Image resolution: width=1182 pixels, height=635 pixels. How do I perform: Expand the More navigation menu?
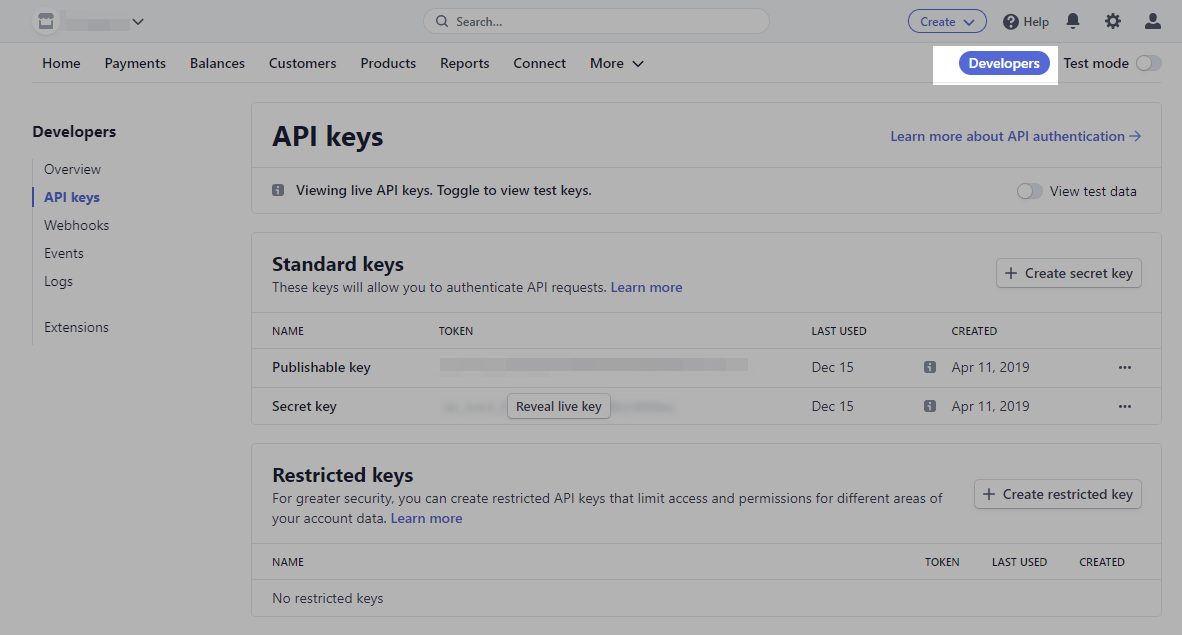click(x=616, y=63)
